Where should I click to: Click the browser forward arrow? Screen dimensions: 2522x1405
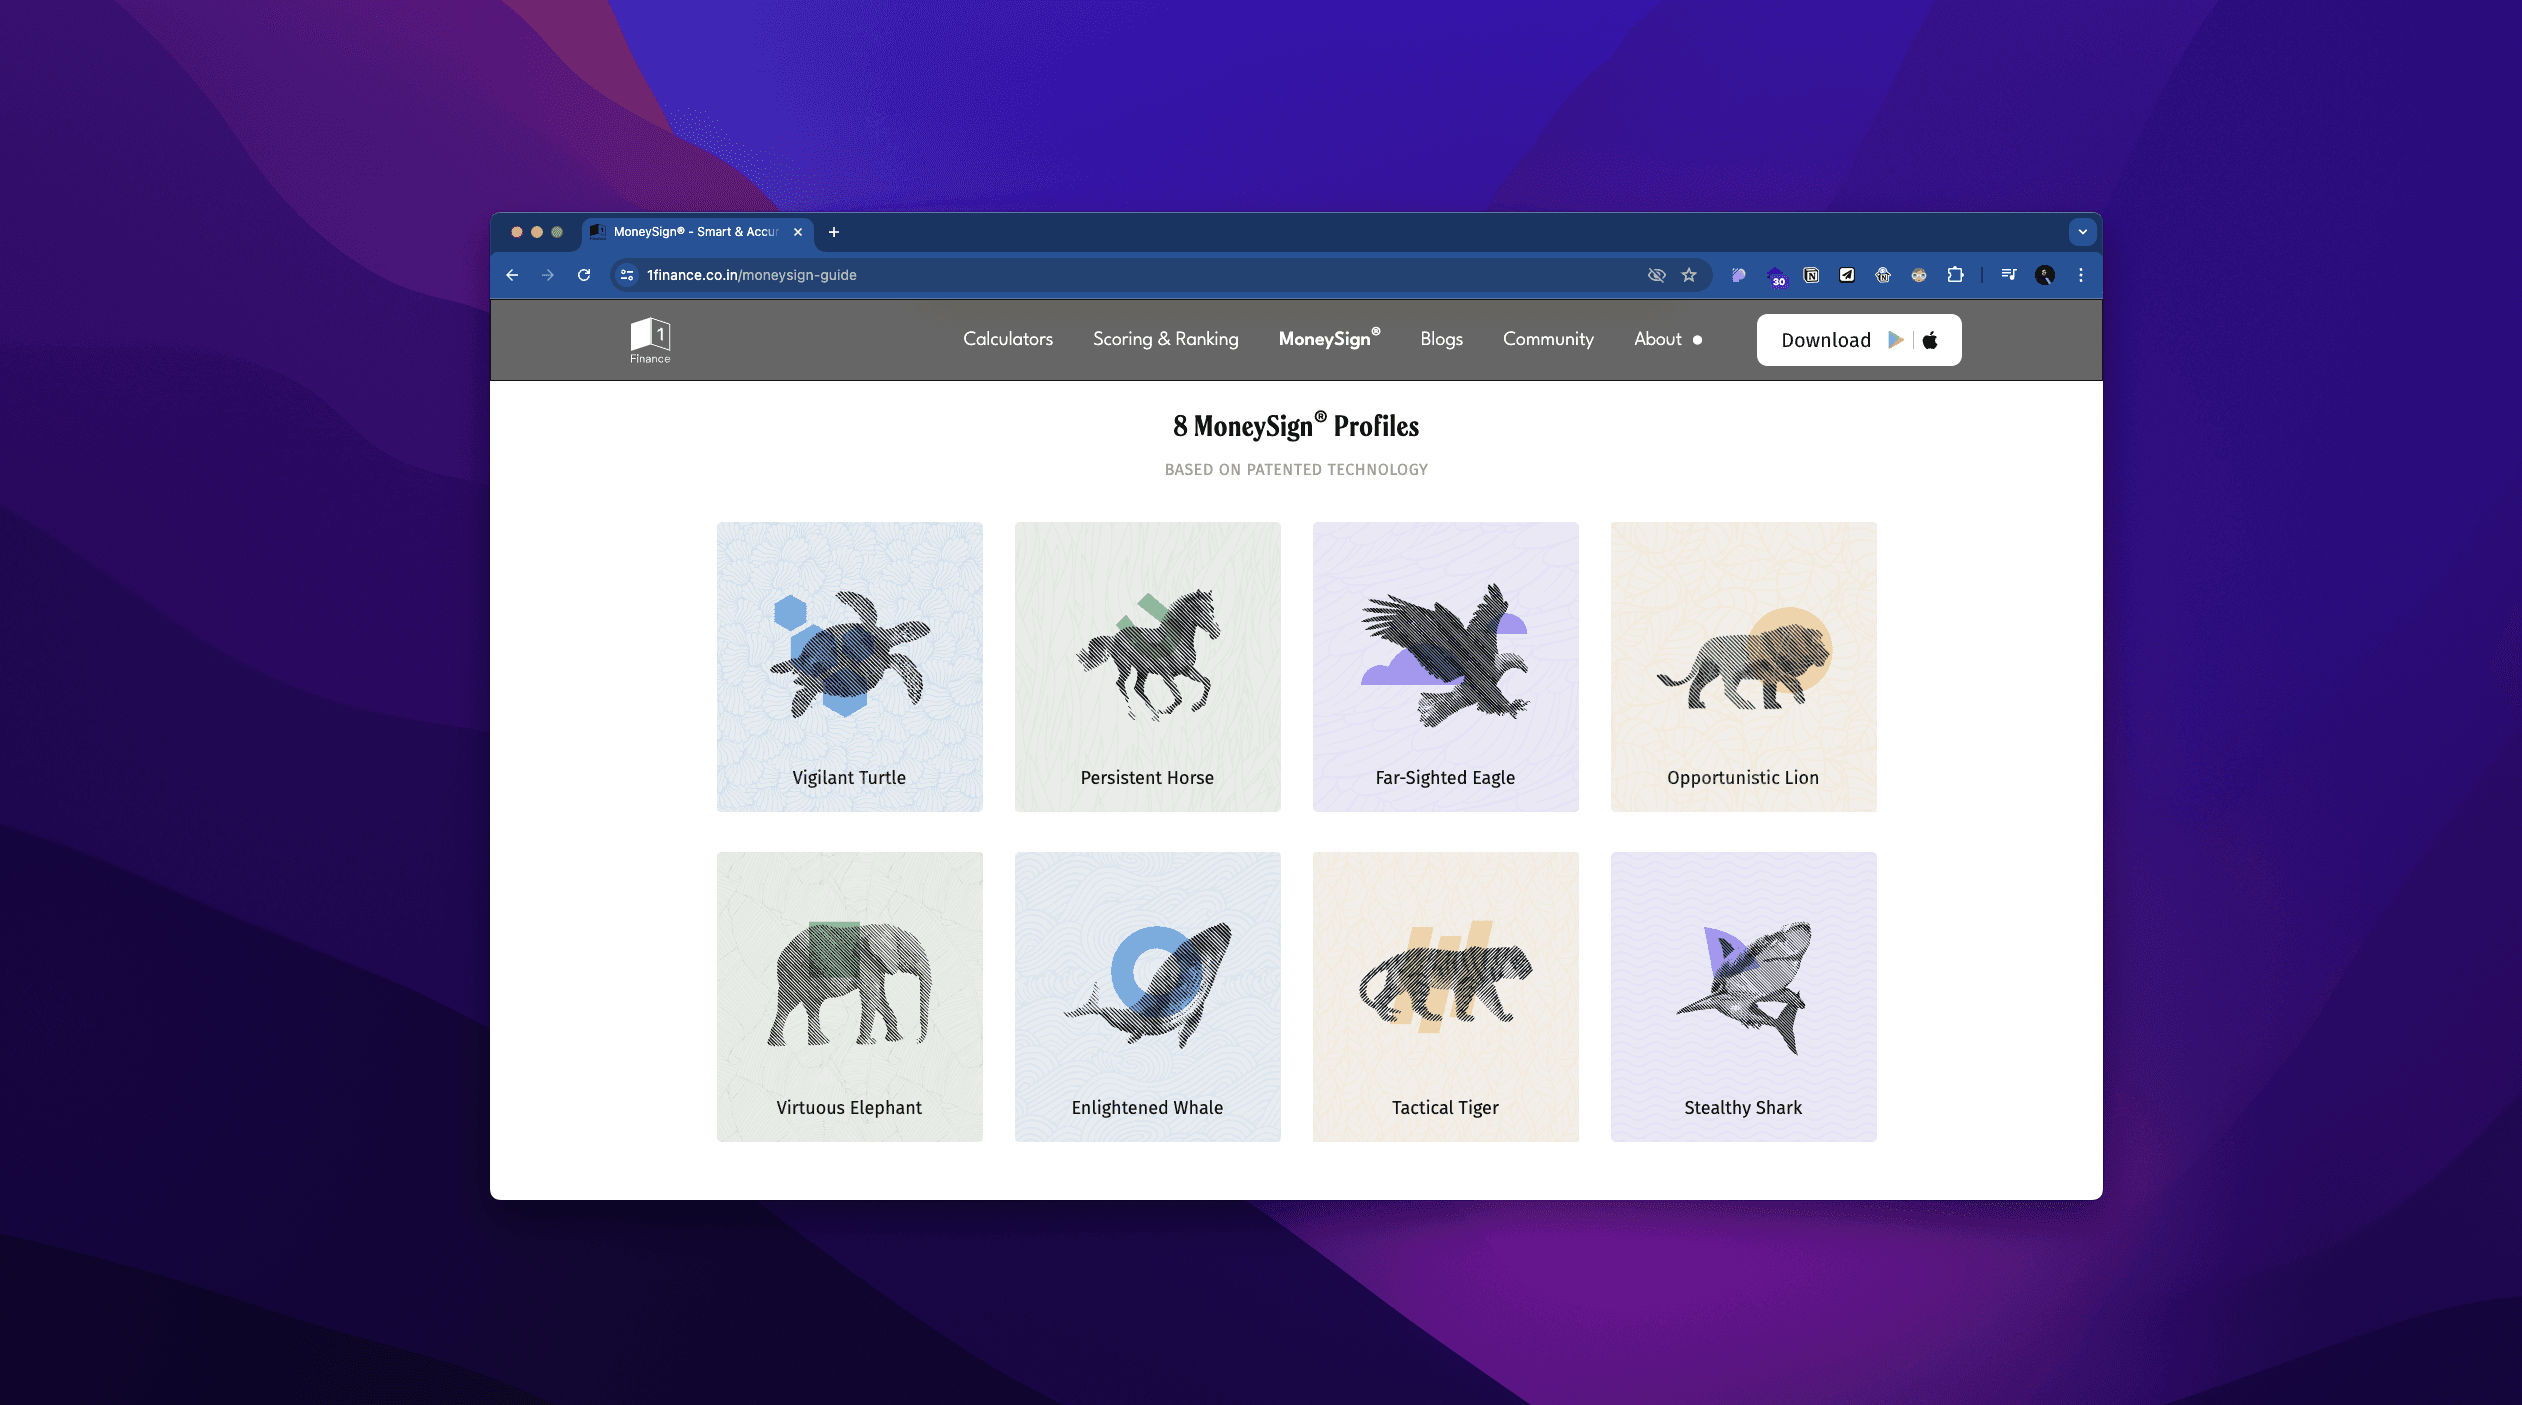(x=548, y=275)
